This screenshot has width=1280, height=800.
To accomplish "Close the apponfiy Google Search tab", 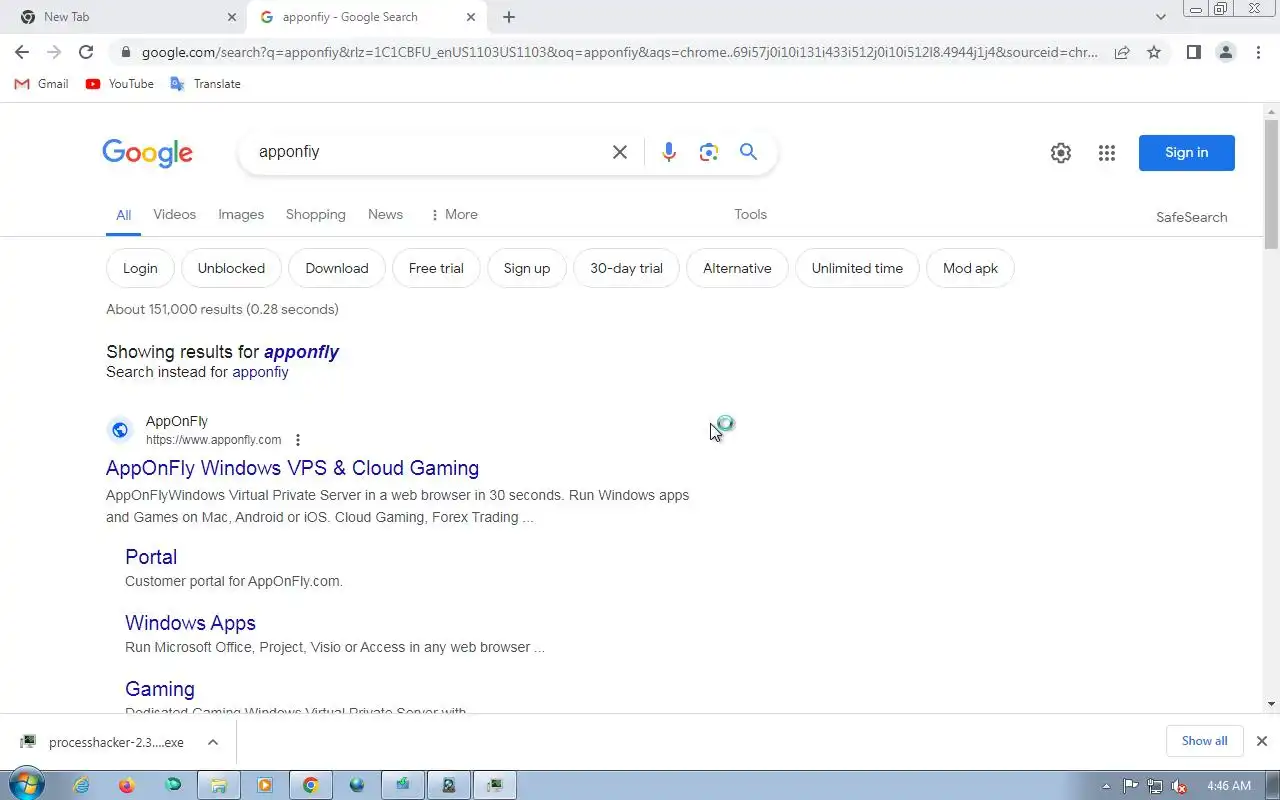I will click(x=471, y=17).
